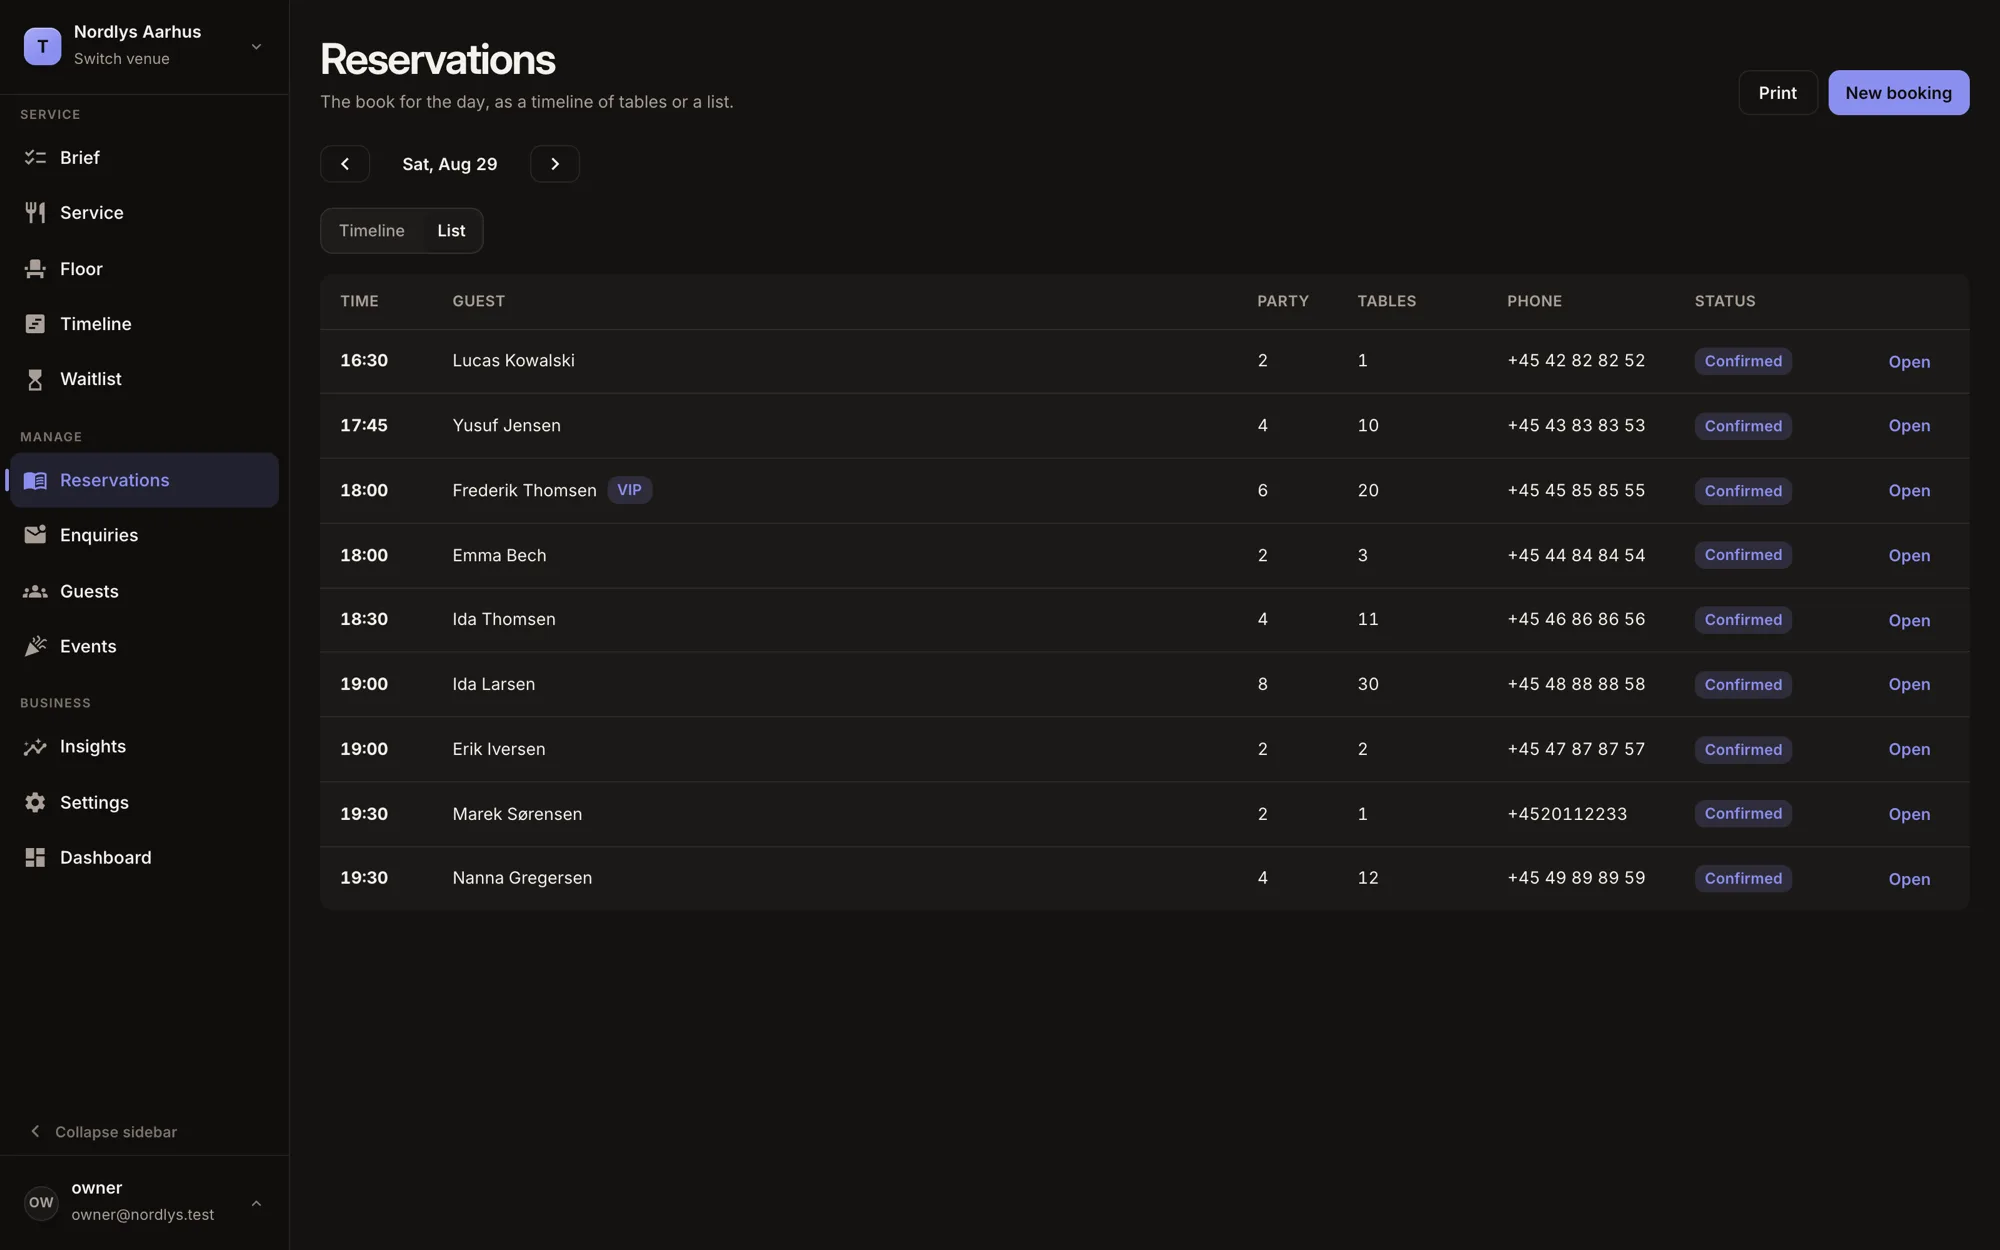Open Service in the sidebar
Screen dimensions: 2000x1250
144,213
